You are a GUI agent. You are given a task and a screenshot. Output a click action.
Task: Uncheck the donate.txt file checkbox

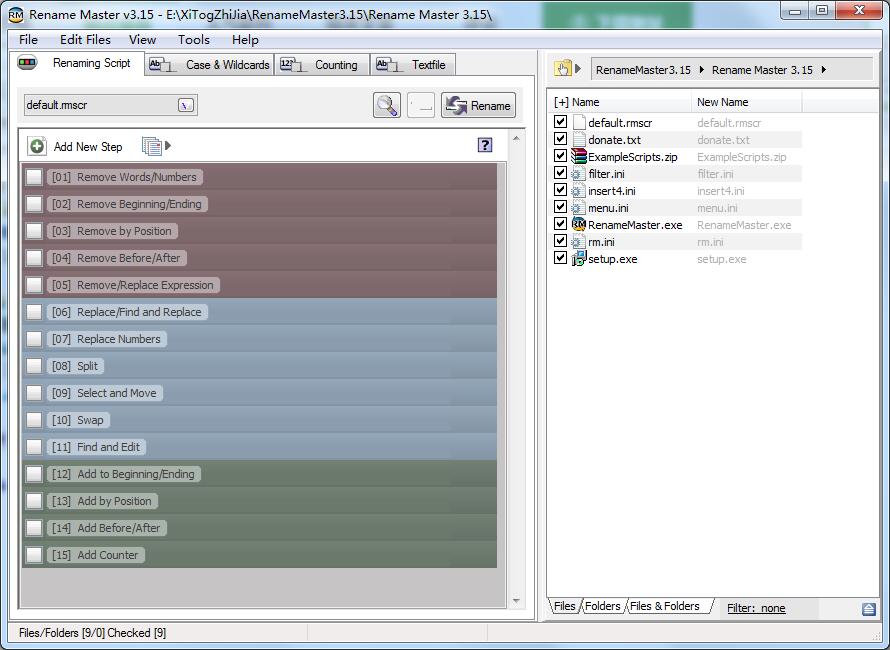[560, 139]
